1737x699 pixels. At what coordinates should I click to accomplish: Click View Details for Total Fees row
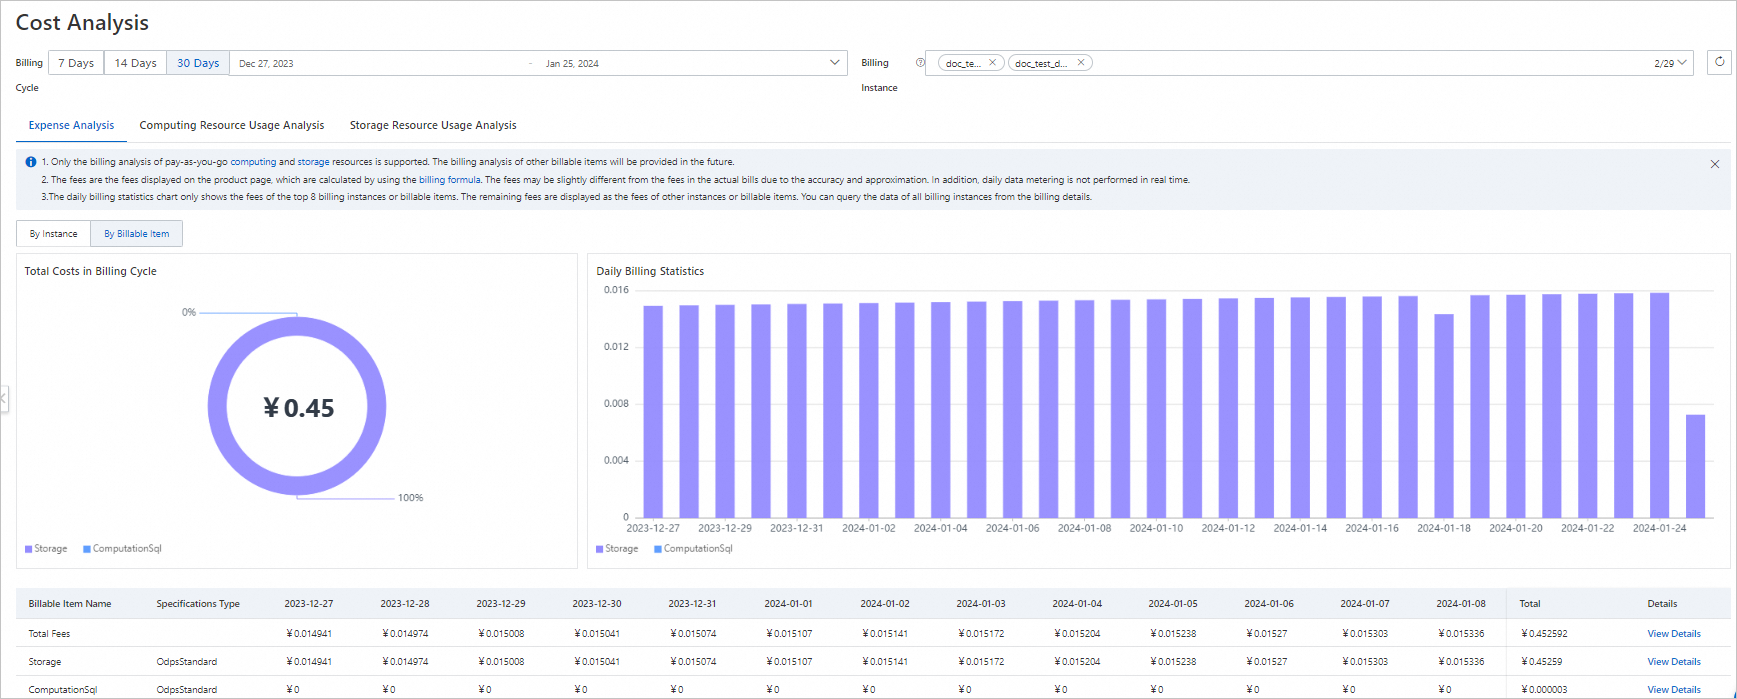tap(1673, 634)
